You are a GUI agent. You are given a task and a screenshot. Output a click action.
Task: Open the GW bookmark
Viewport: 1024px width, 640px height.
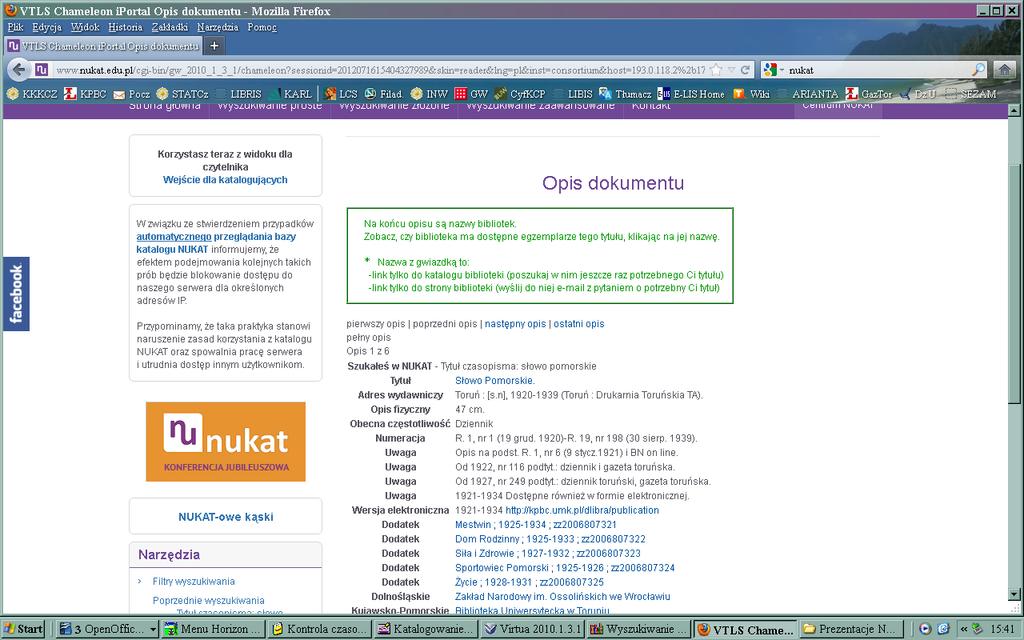[472, 94]
